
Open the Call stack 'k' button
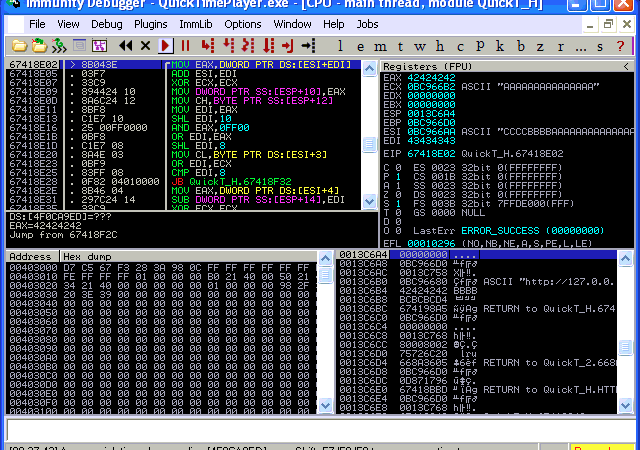[498, 46]
